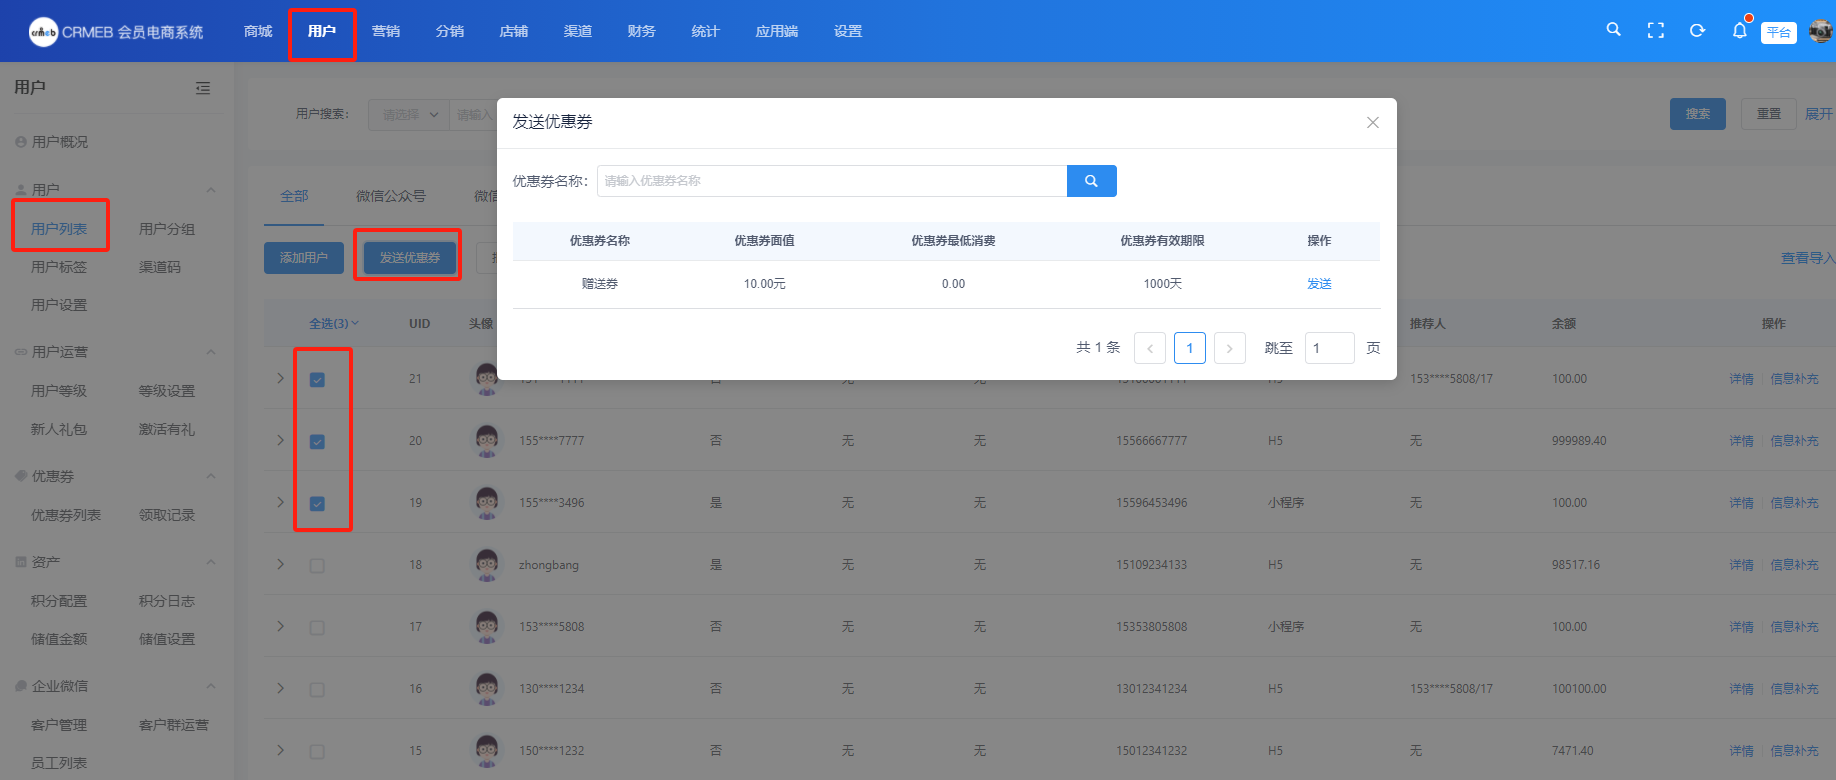The width and height of the screenshot is (1836, 780).
Task: Expand the row for UID 17
Action: pos(281,626)
